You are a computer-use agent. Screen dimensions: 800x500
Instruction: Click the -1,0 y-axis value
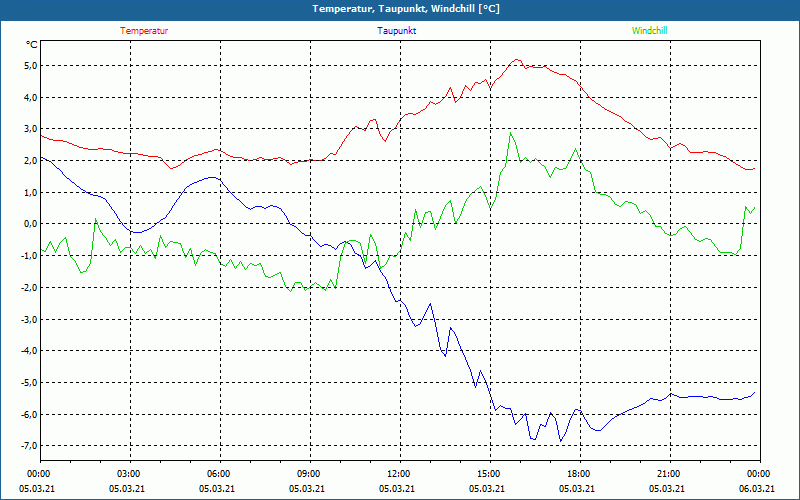[29, 256]
